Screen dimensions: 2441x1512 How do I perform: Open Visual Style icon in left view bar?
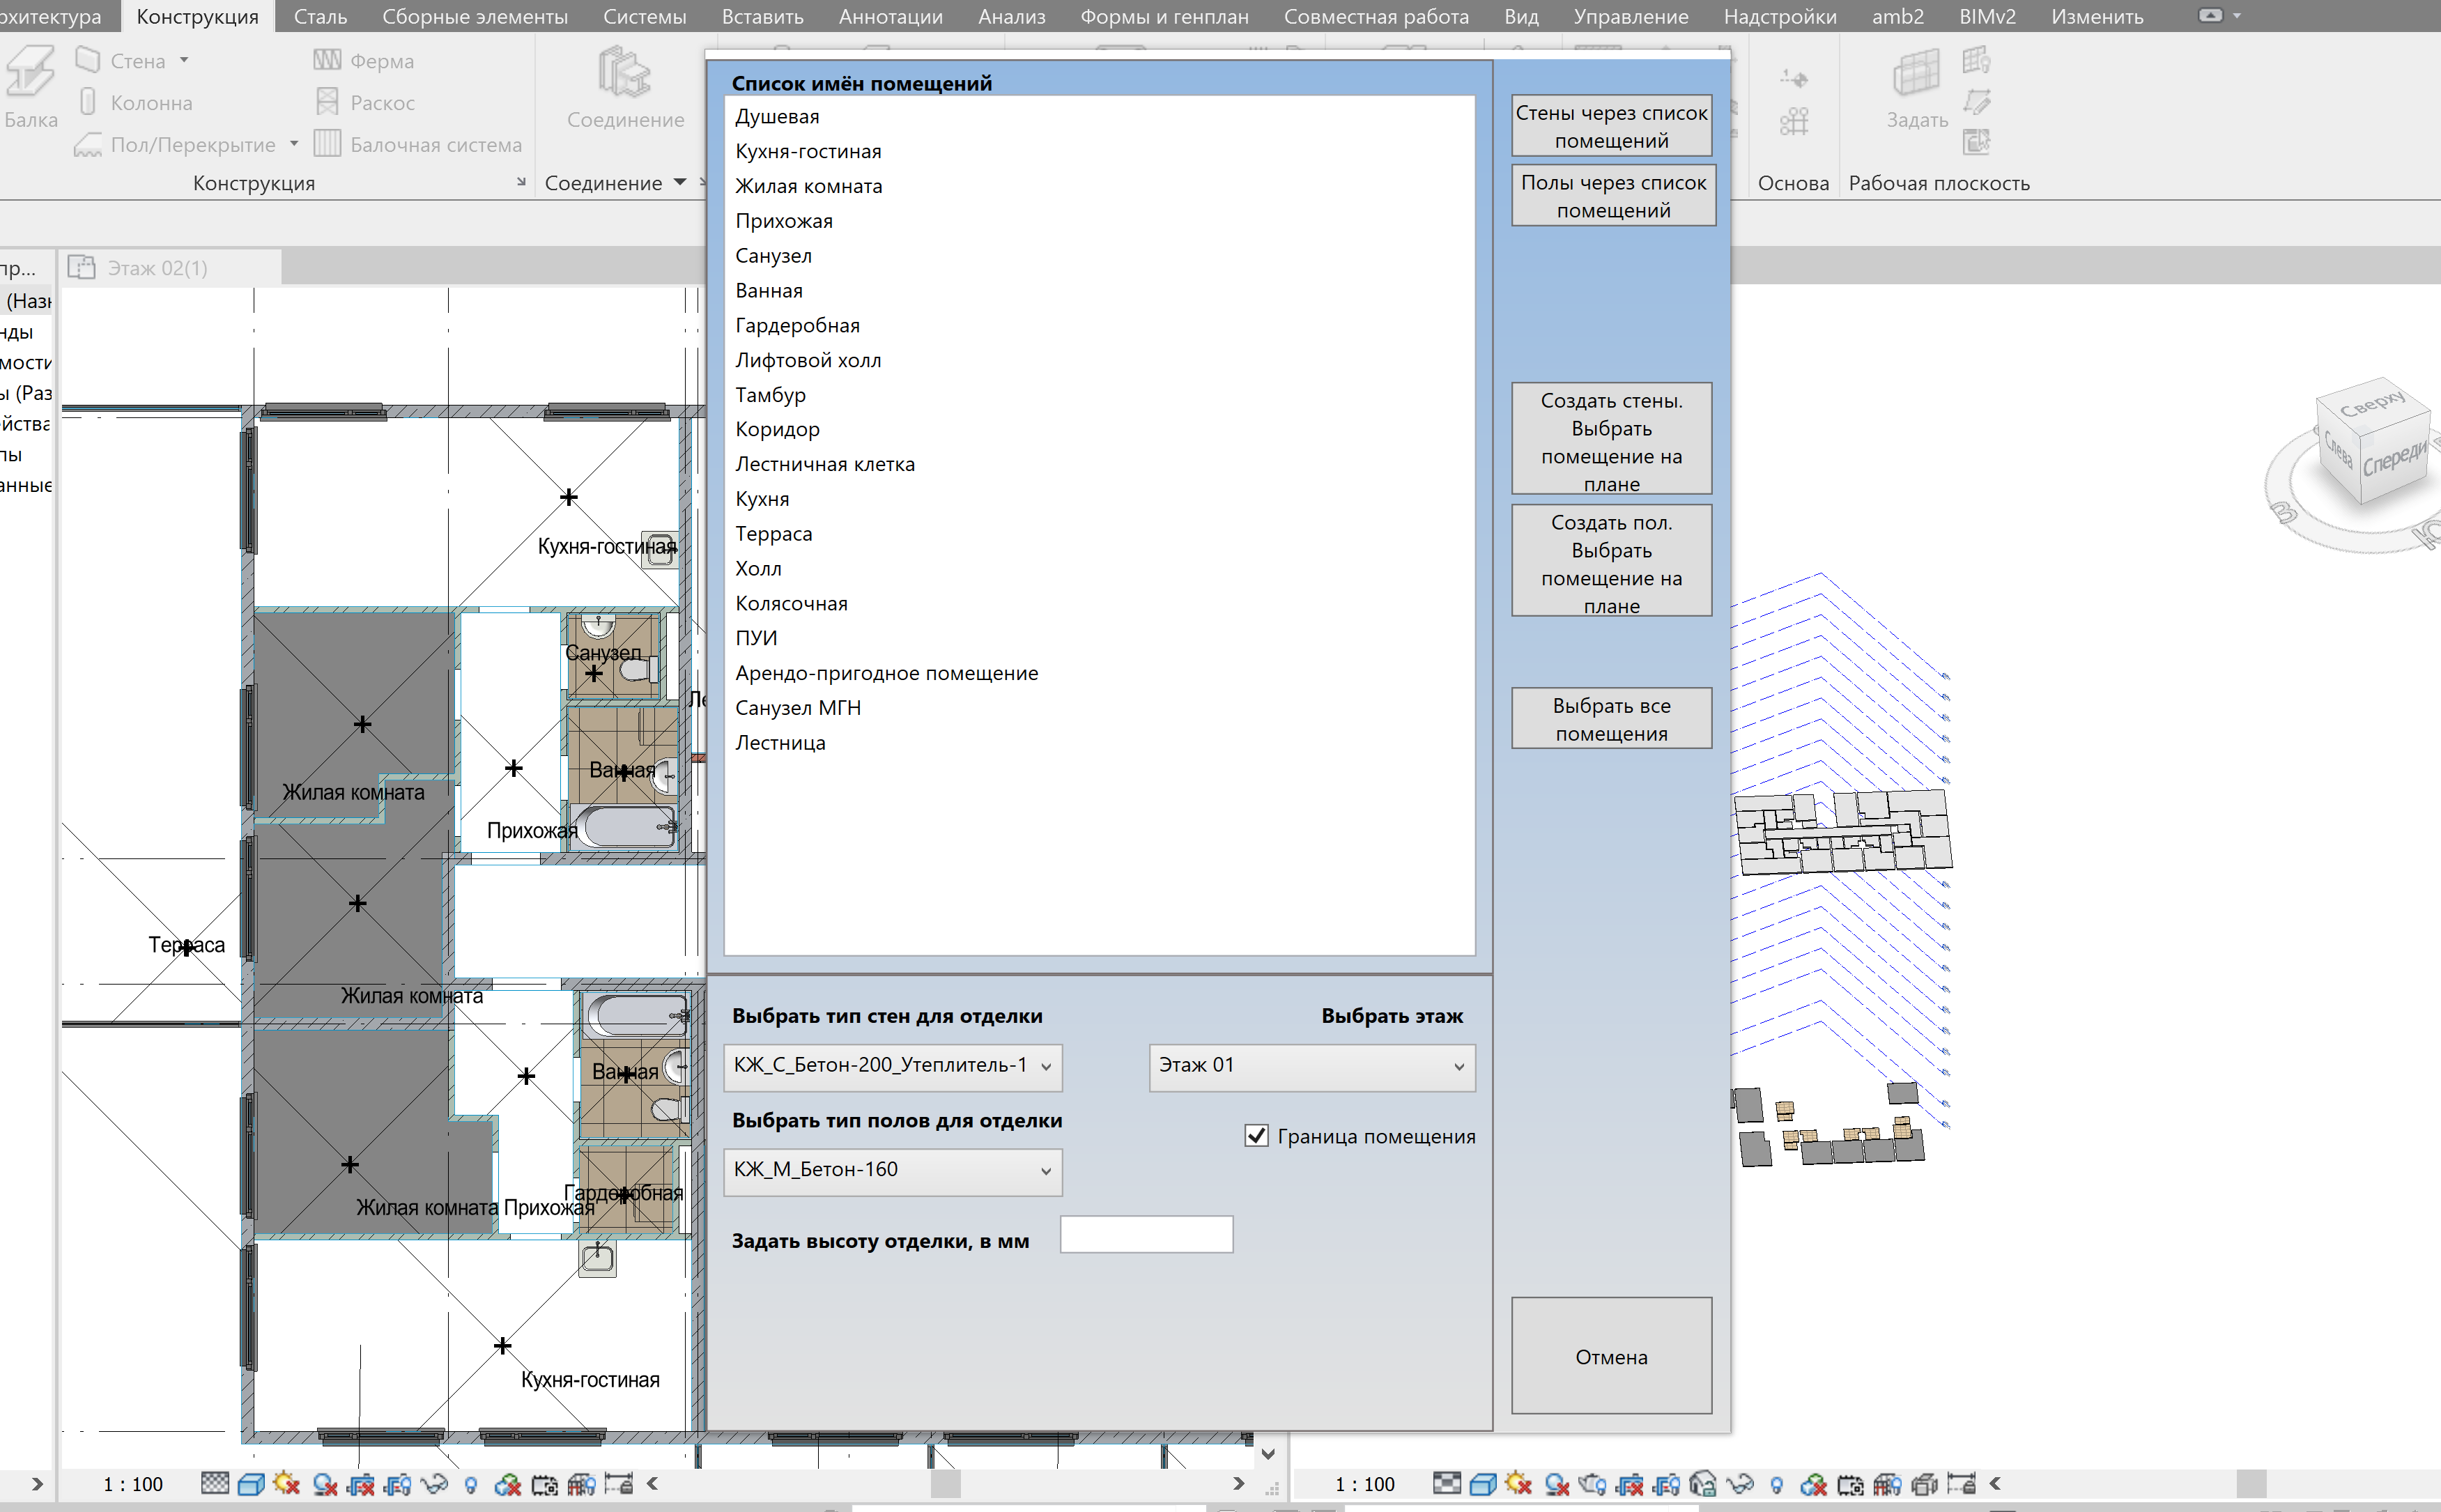(x=251, y=1483)
